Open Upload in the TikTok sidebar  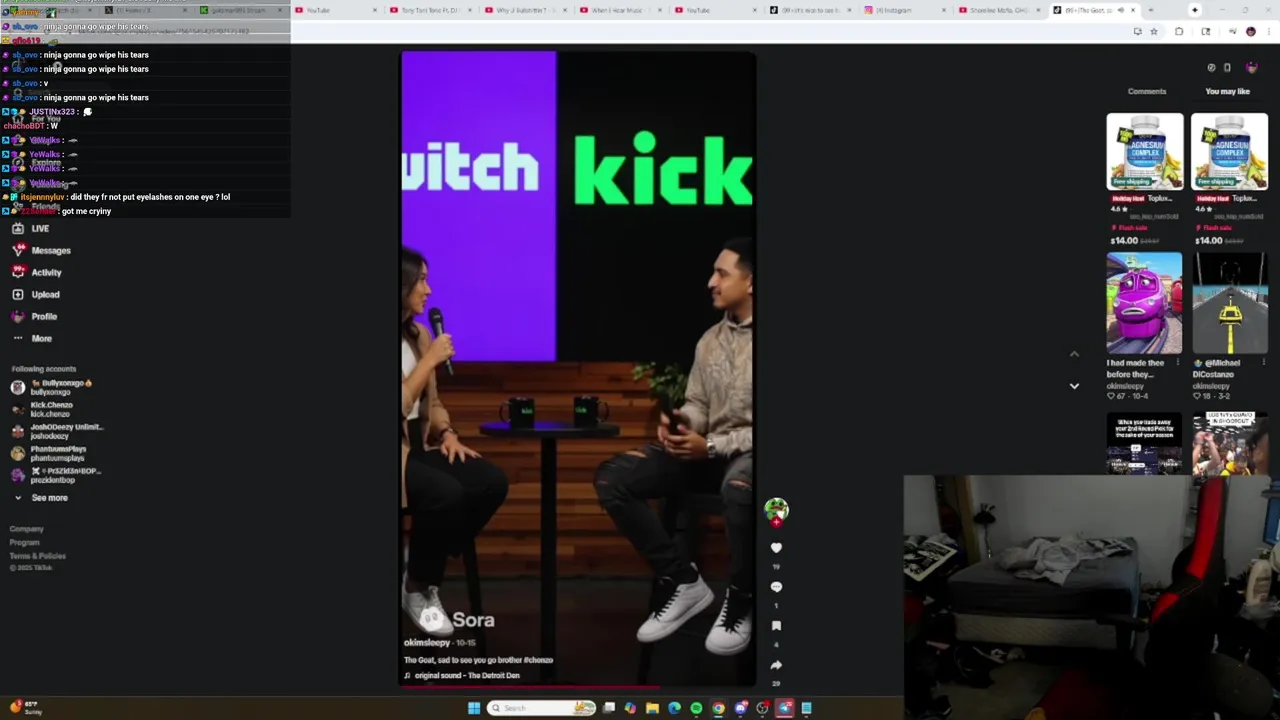pyautogui.click(x=36, y=294)
